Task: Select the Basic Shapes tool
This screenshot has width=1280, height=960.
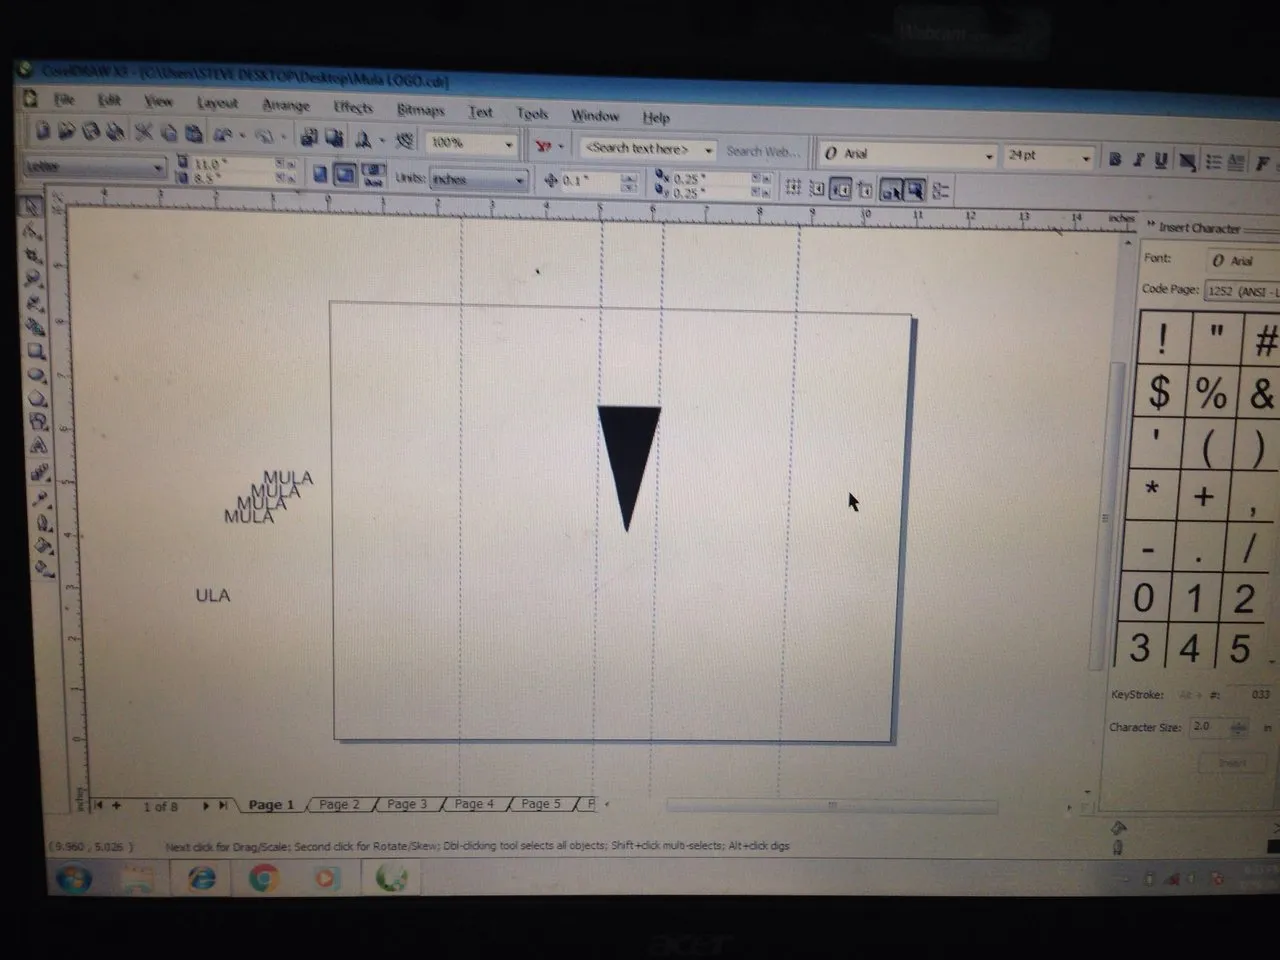Action: click(x=39, y=423)
